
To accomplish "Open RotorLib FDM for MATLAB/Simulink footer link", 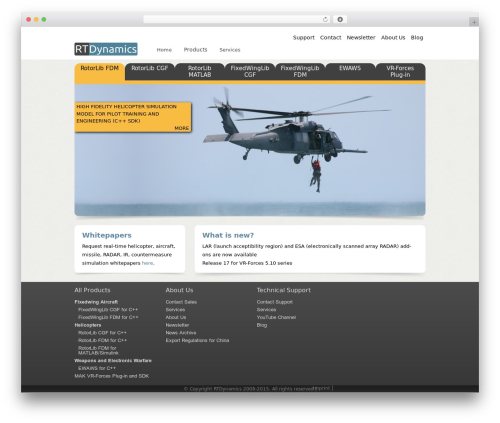I will [98, 350].
